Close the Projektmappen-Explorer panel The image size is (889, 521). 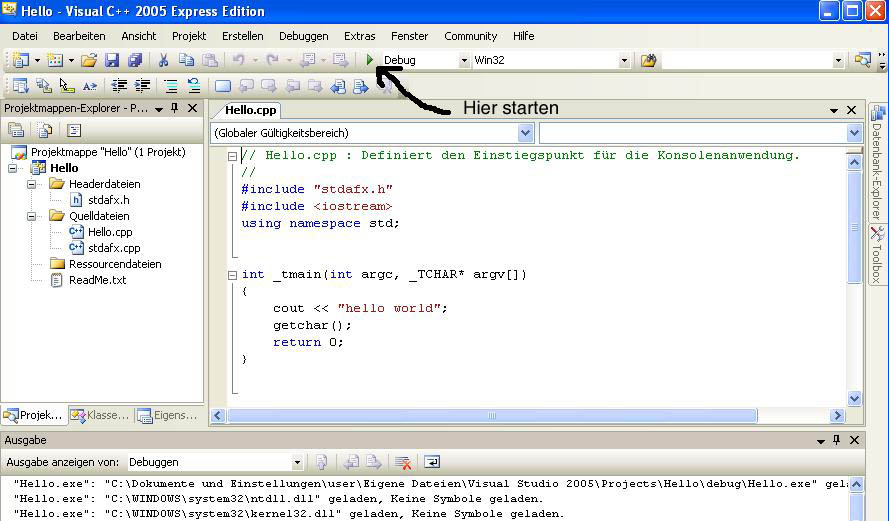pyautogui.click(x=193, y=108)
